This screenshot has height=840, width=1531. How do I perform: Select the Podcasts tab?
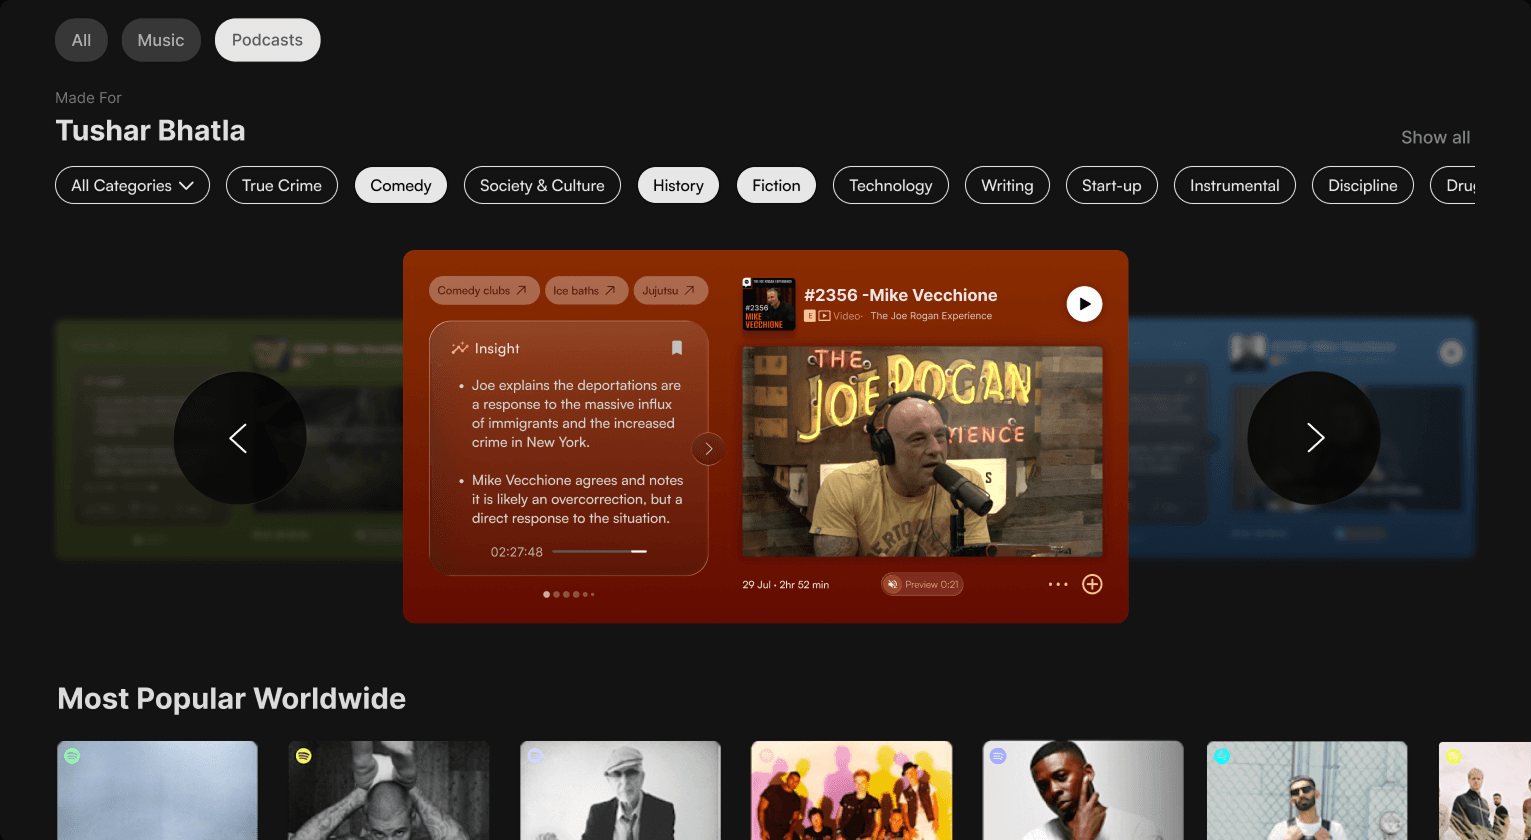coord(267,40)
